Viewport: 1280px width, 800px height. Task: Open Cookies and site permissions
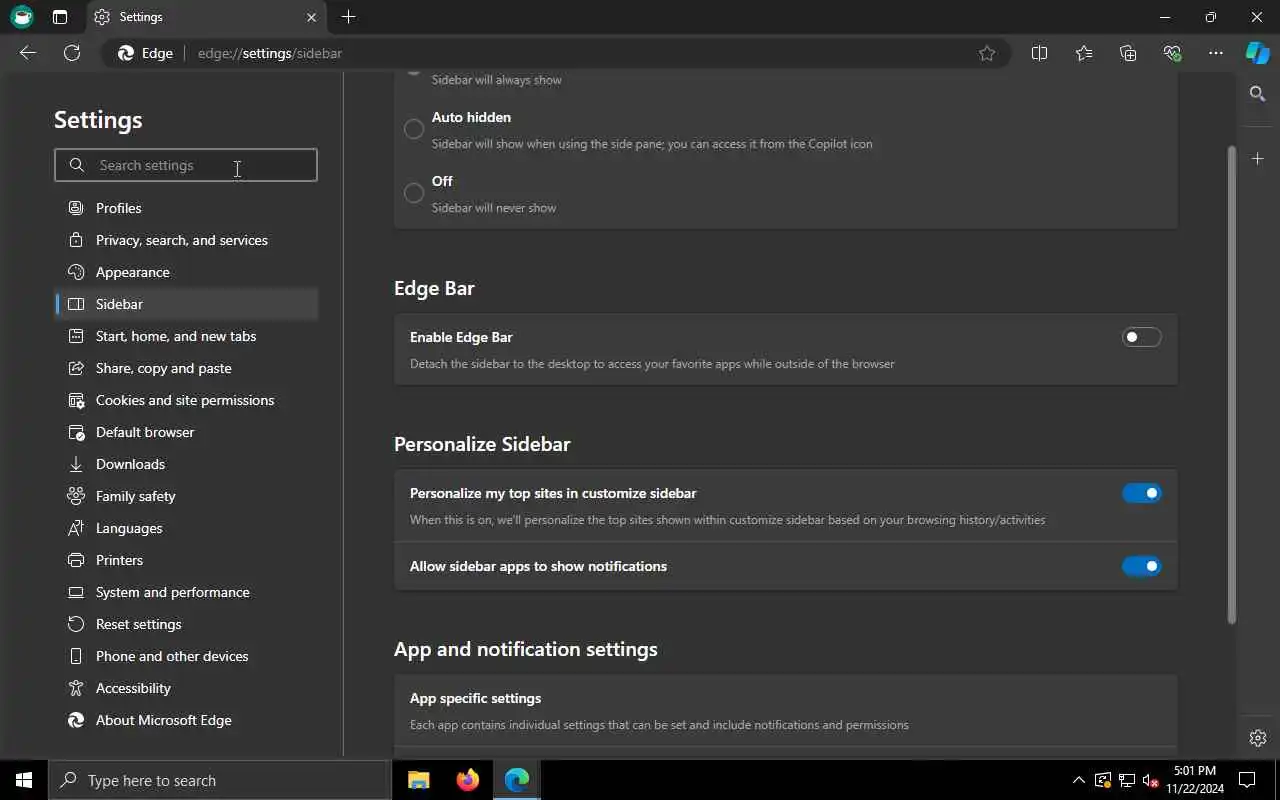coord(186,400)
